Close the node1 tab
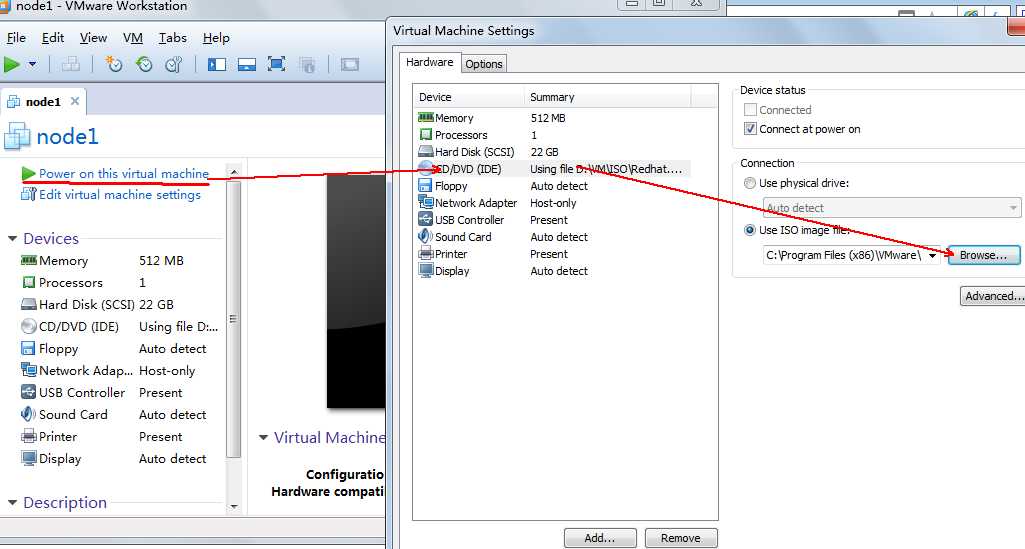The image size is (1025, 549). (75, 101)
